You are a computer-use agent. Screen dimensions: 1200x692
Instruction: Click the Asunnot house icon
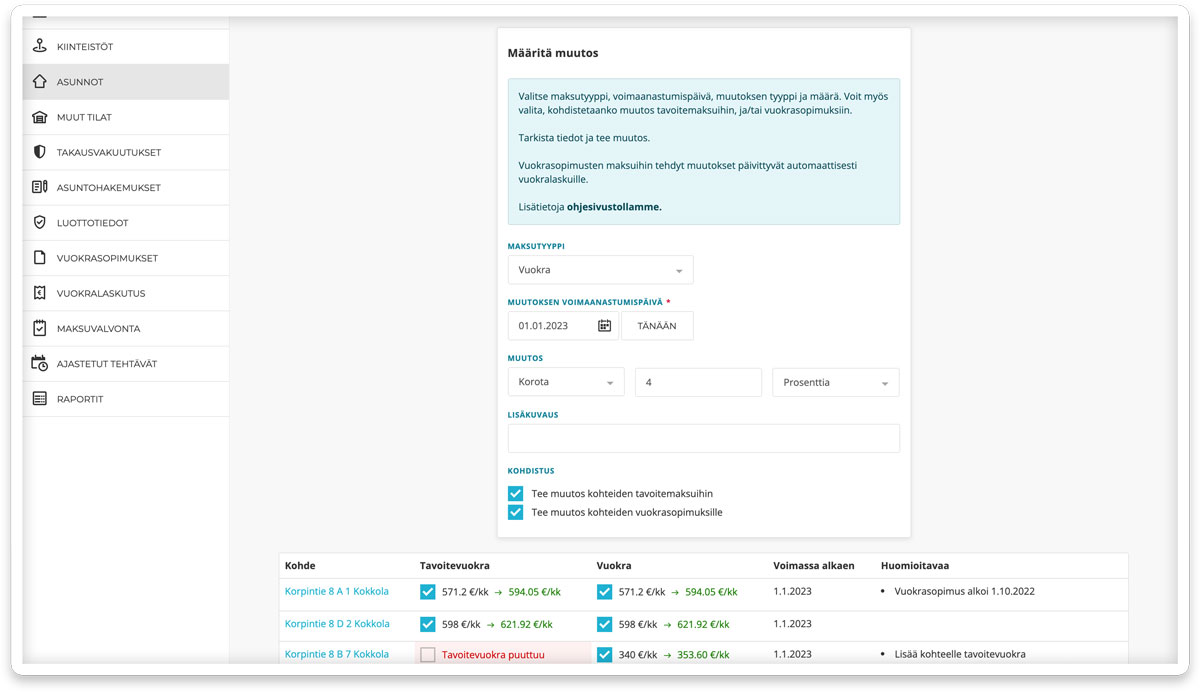[40, 82]
